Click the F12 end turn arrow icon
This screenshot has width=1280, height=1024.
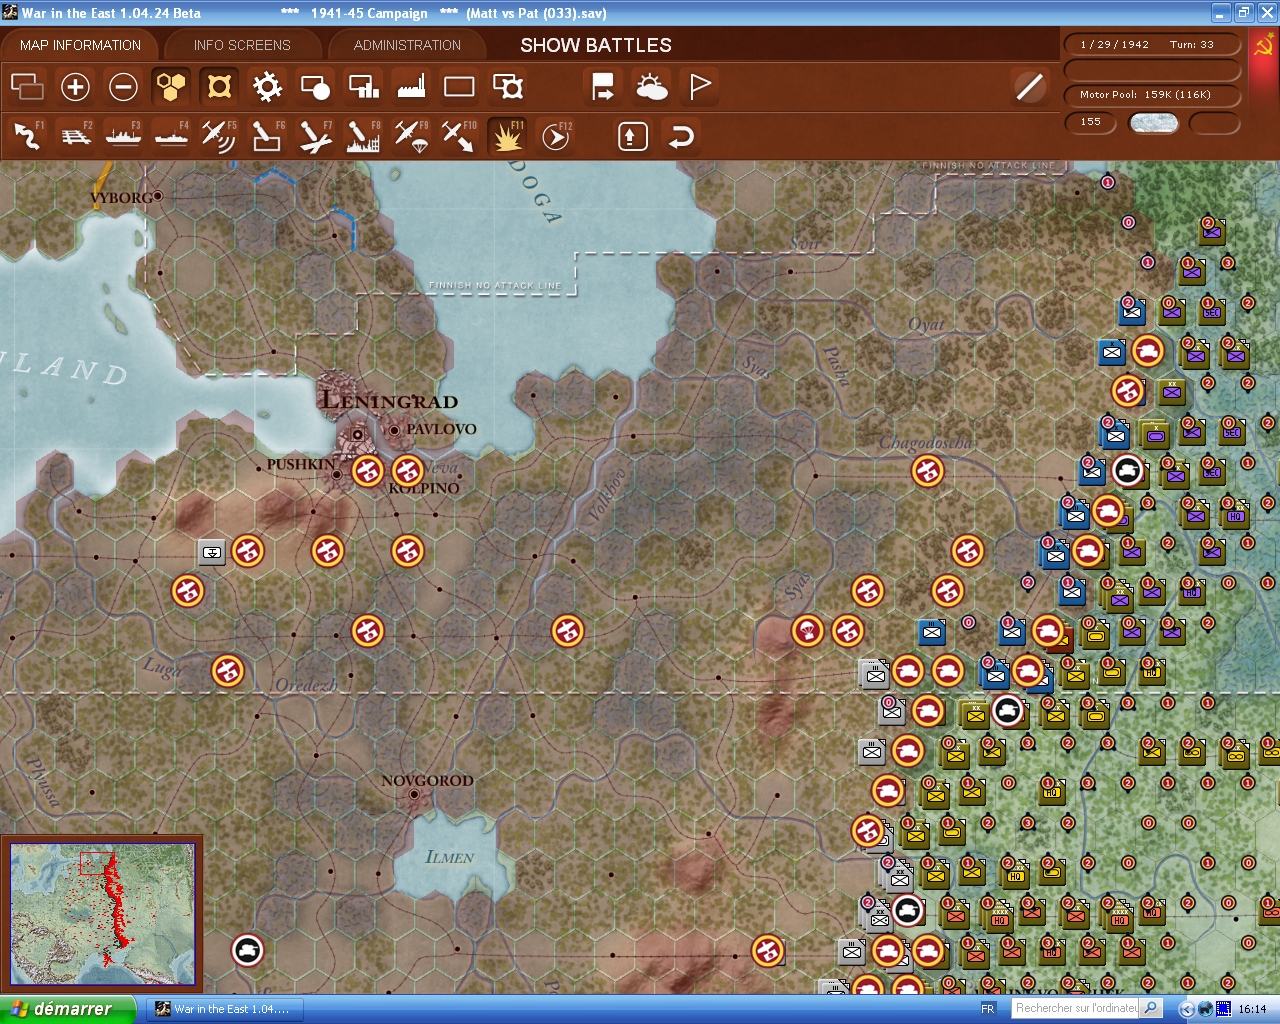(556, 136)
